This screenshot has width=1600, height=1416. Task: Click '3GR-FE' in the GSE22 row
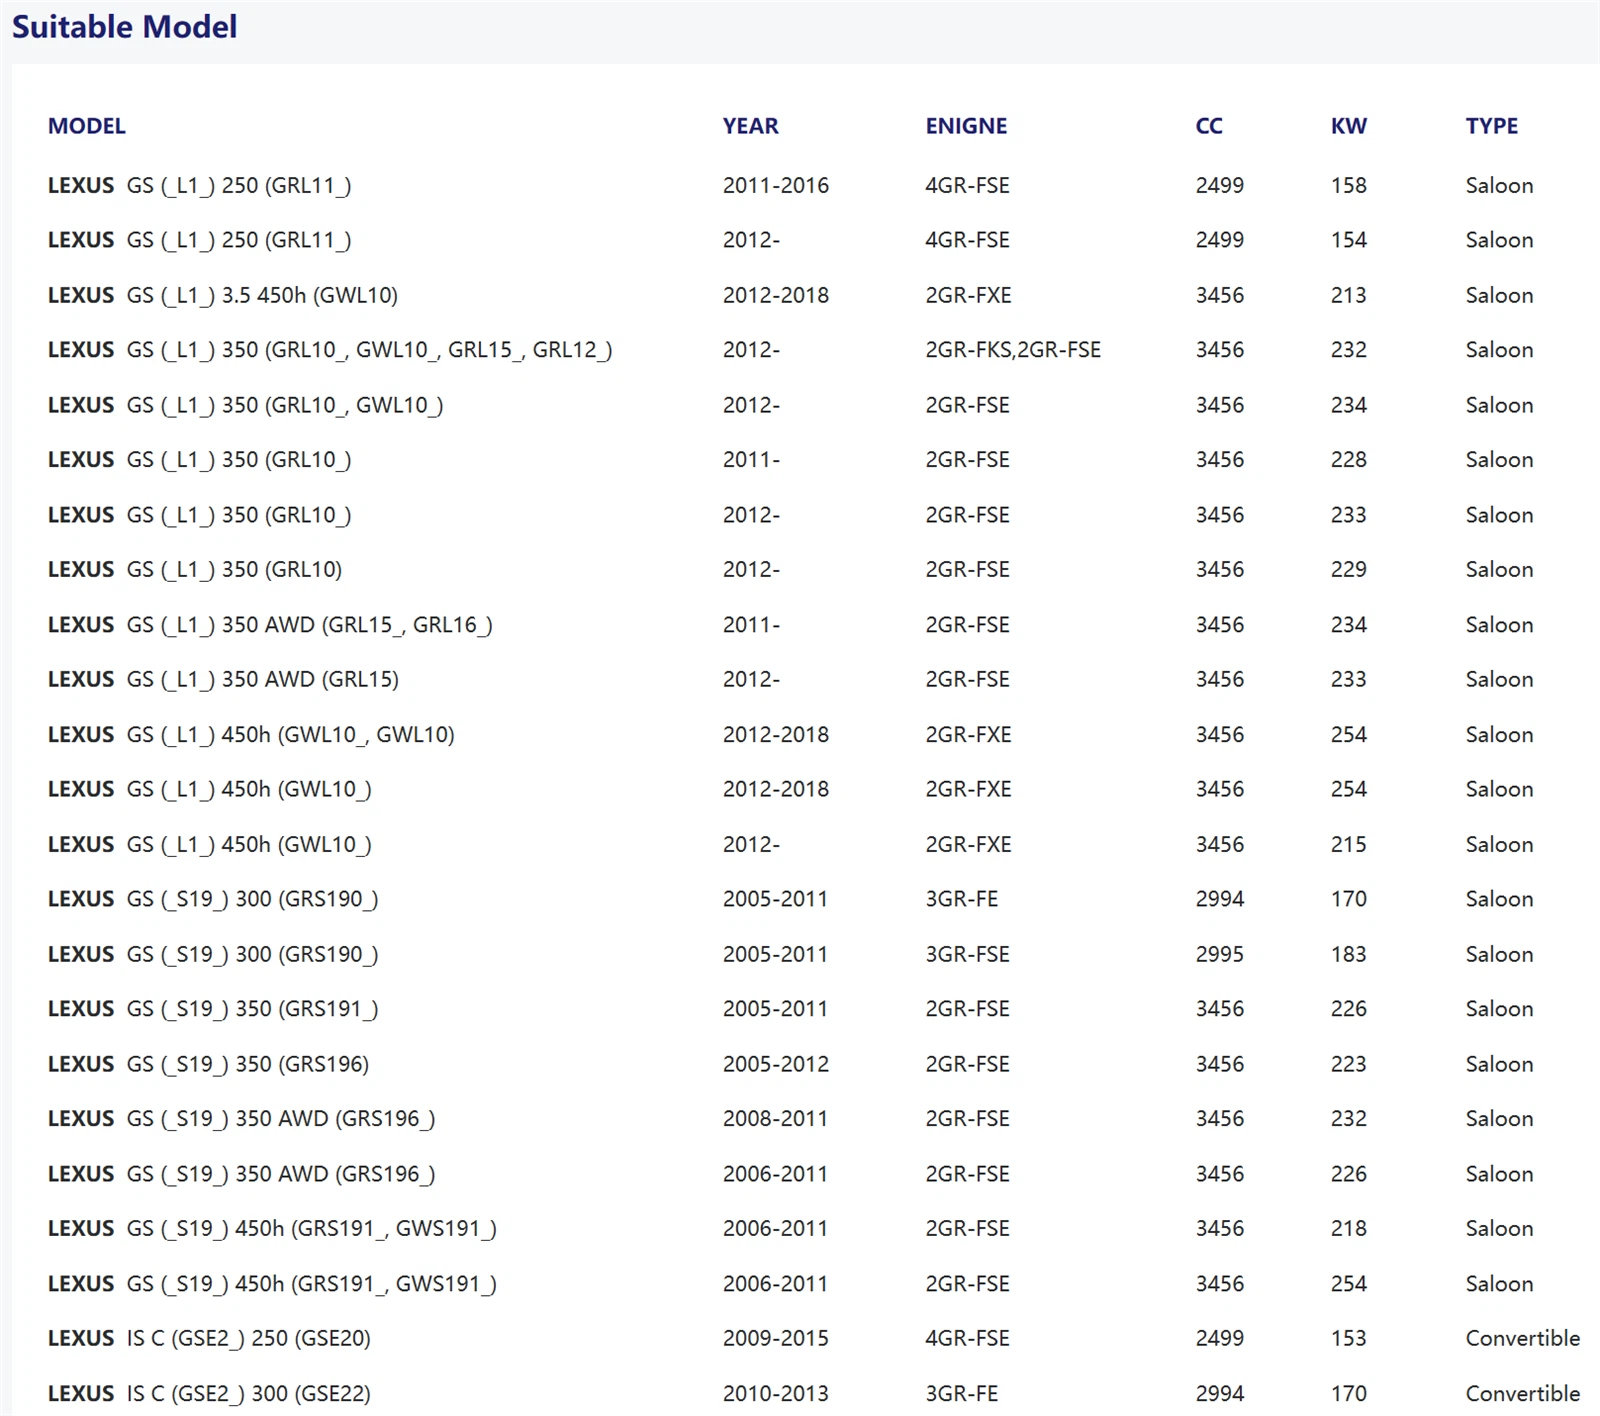coord(961,1393)
